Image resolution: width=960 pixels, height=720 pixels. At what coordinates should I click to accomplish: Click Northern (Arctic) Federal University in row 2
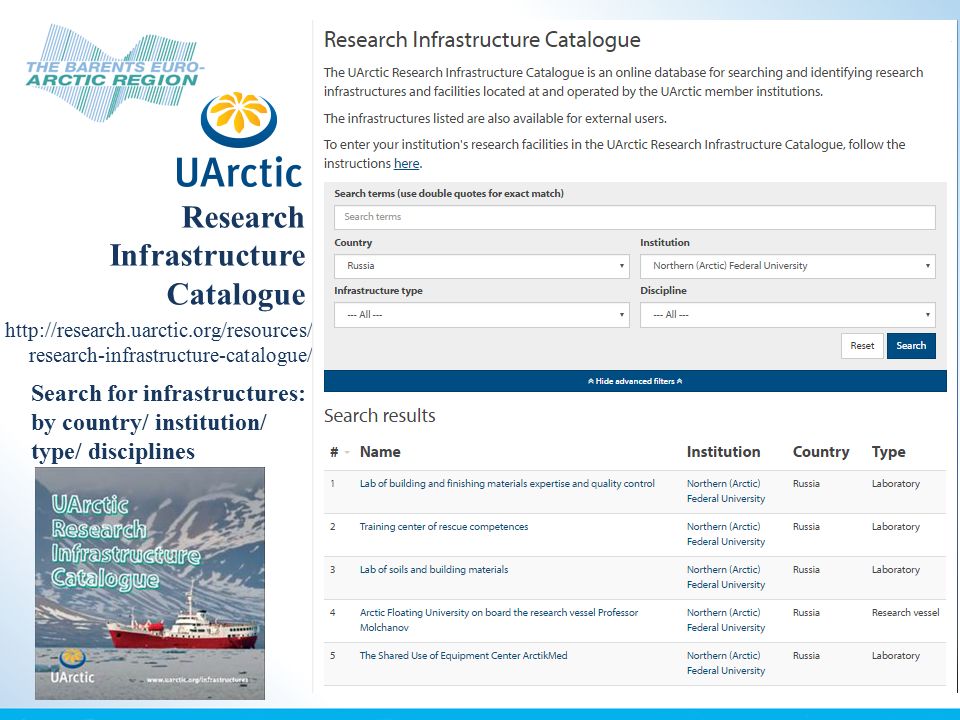click(726, 534)
